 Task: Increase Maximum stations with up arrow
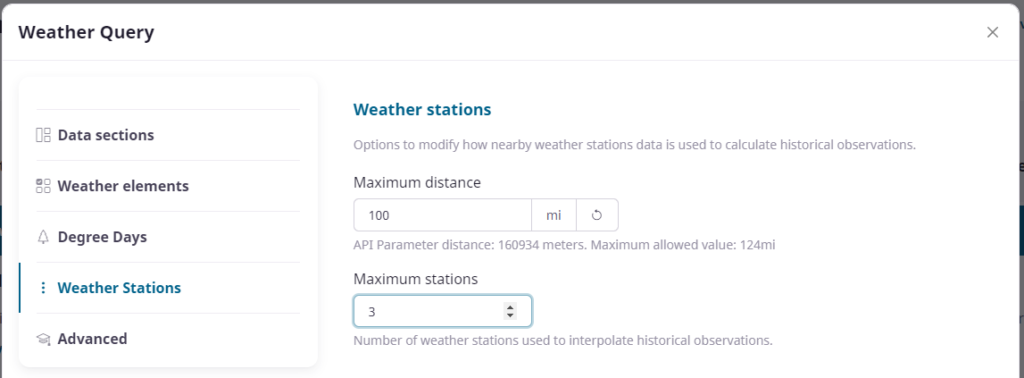pos(510,307)
